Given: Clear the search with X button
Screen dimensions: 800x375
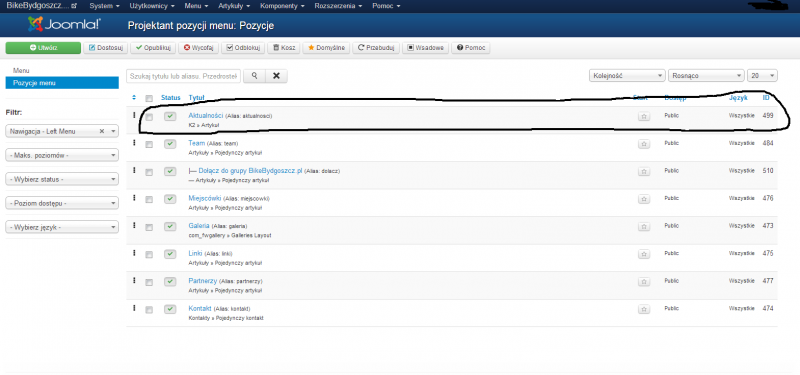Looking at the screenshot, I should pyautogui.click(x=277, y=76).
